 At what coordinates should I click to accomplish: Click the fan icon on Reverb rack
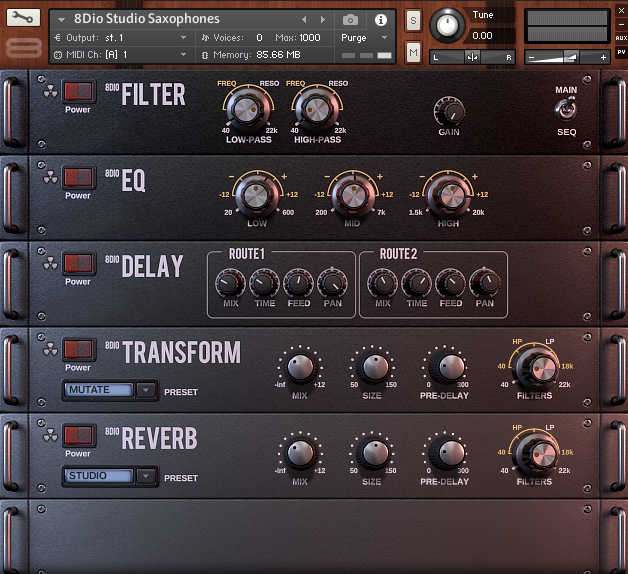click(x=50, y=436)
